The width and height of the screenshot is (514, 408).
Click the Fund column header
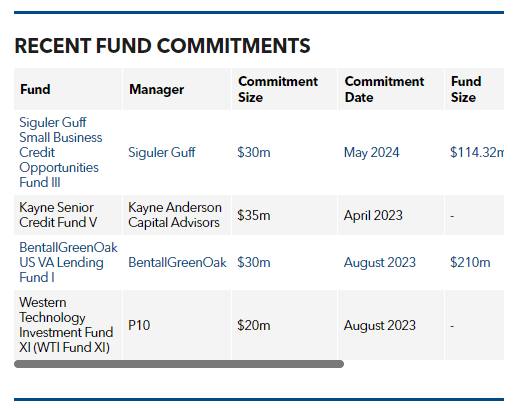(35, 89)
